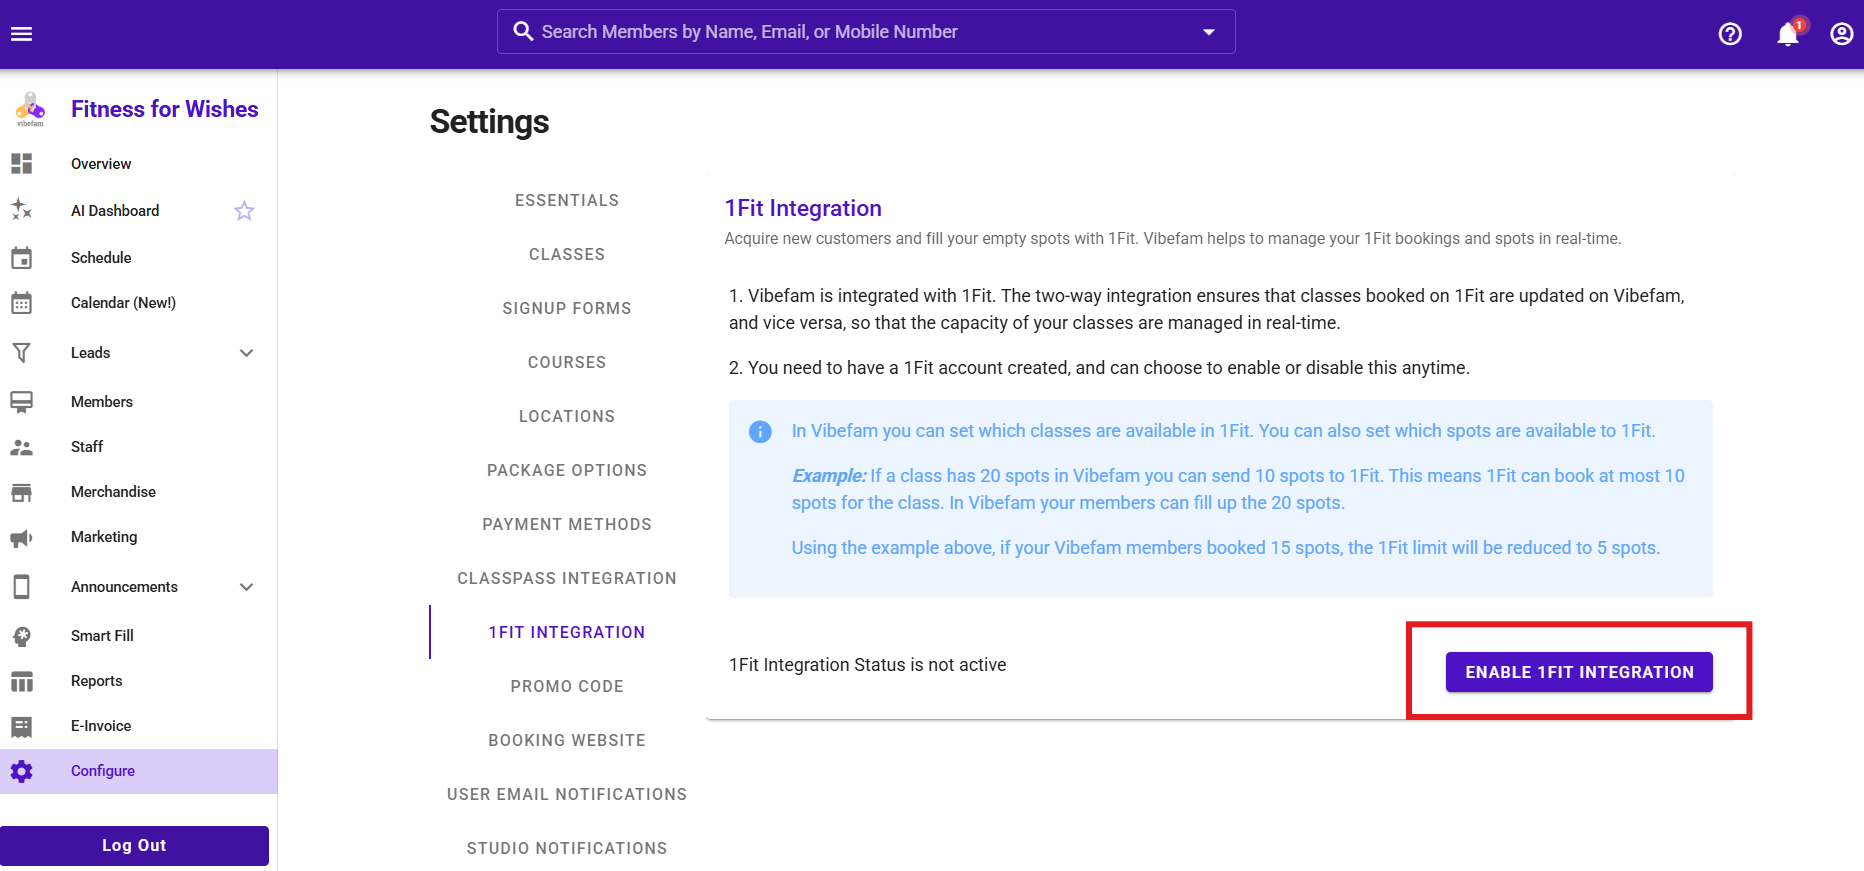Click the AI Dashboard sparkle icon
Screen dimensions: 1864x871
coord(21,210)
